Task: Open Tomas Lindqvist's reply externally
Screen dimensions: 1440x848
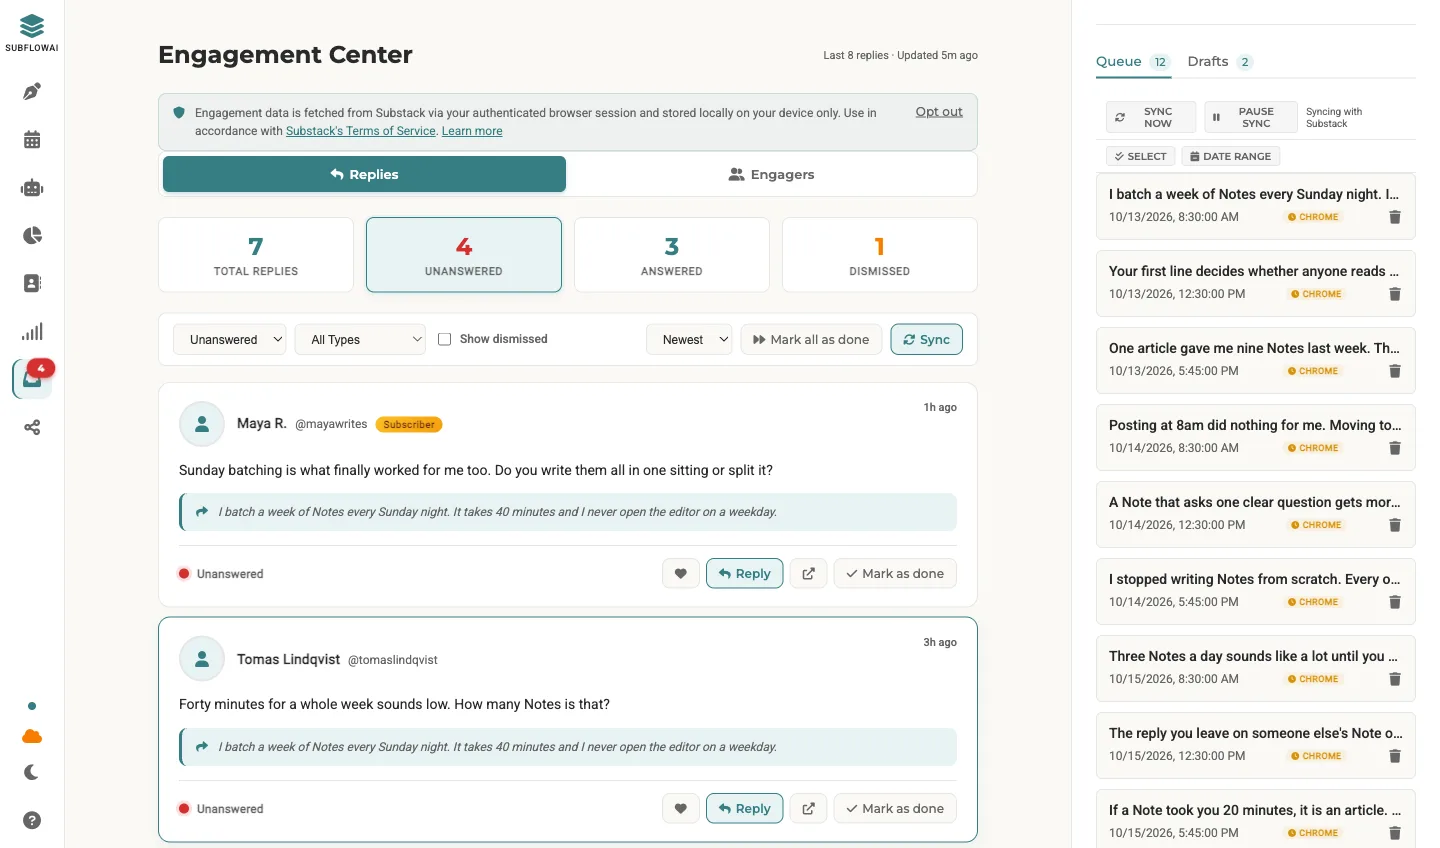Action: click(808, 809)
